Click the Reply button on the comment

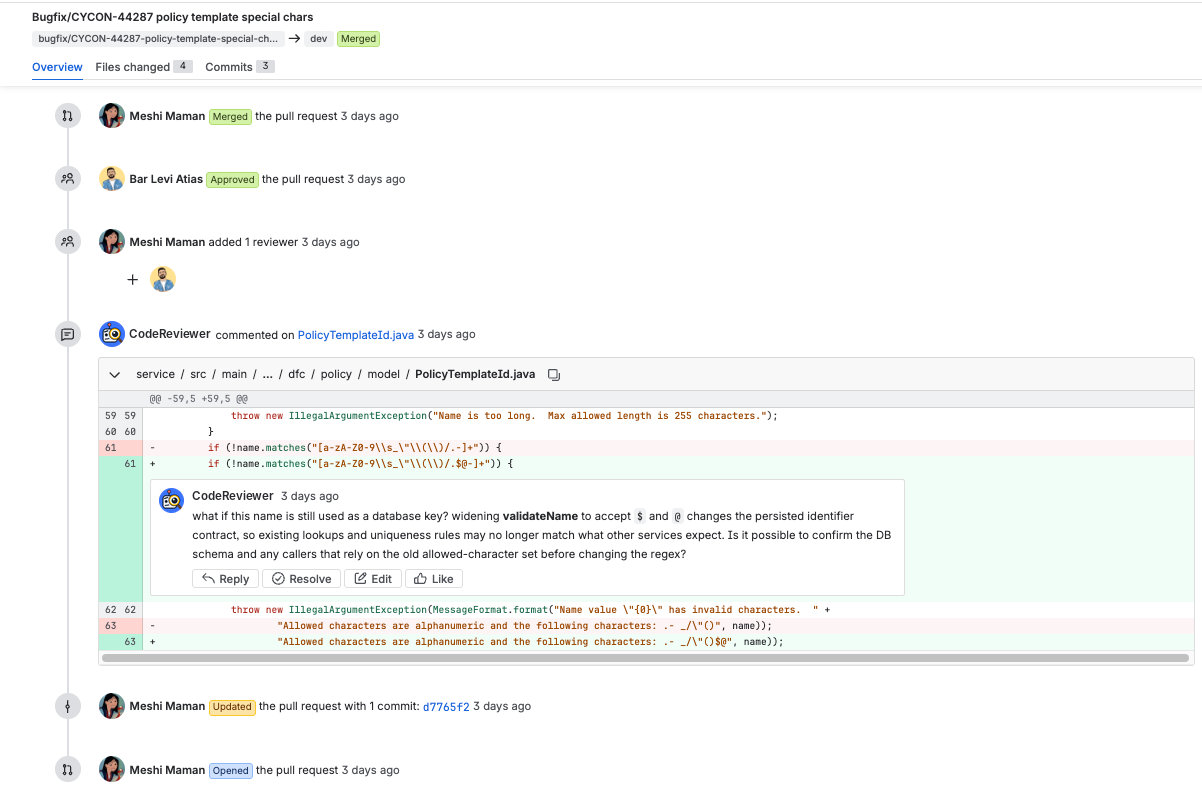[225, 579]
